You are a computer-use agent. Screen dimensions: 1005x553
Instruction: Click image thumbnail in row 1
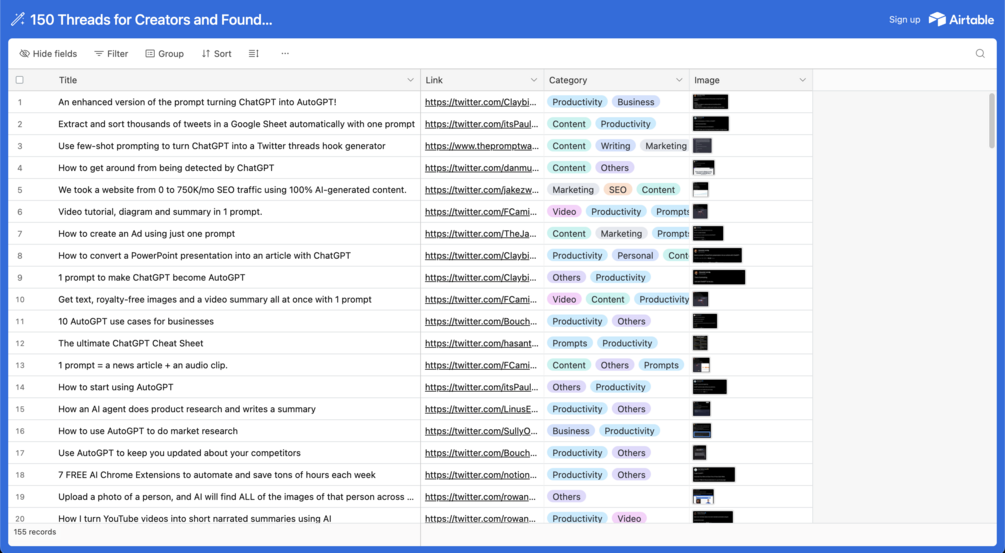click(710, 102)
